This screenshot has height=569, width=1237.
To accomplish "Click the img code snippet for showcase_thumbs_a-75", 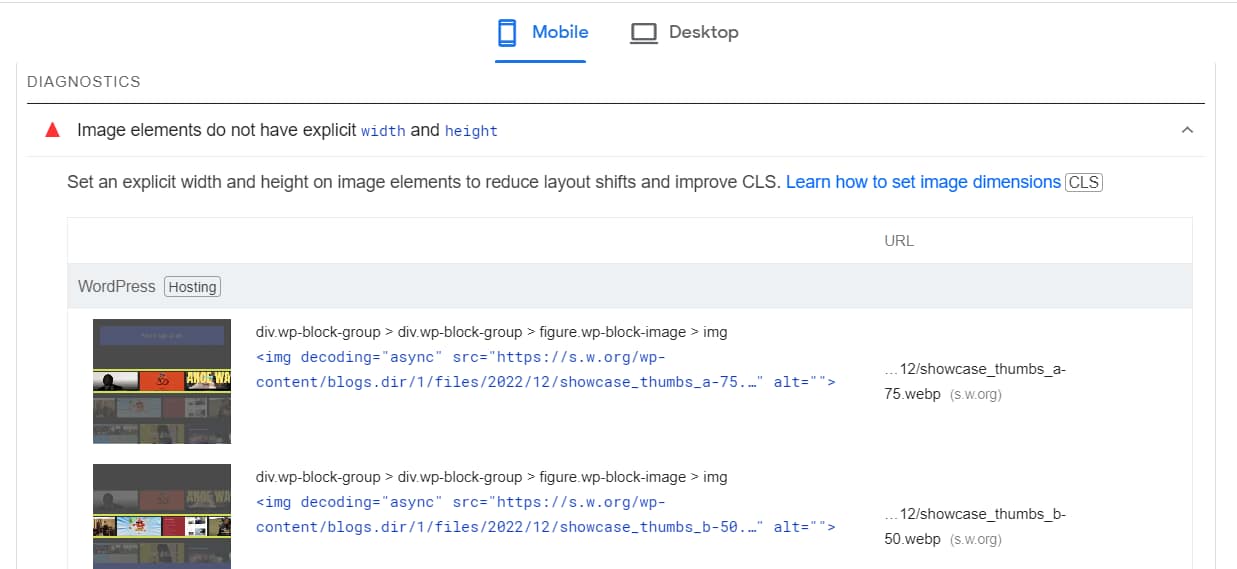I will (546, 370).
